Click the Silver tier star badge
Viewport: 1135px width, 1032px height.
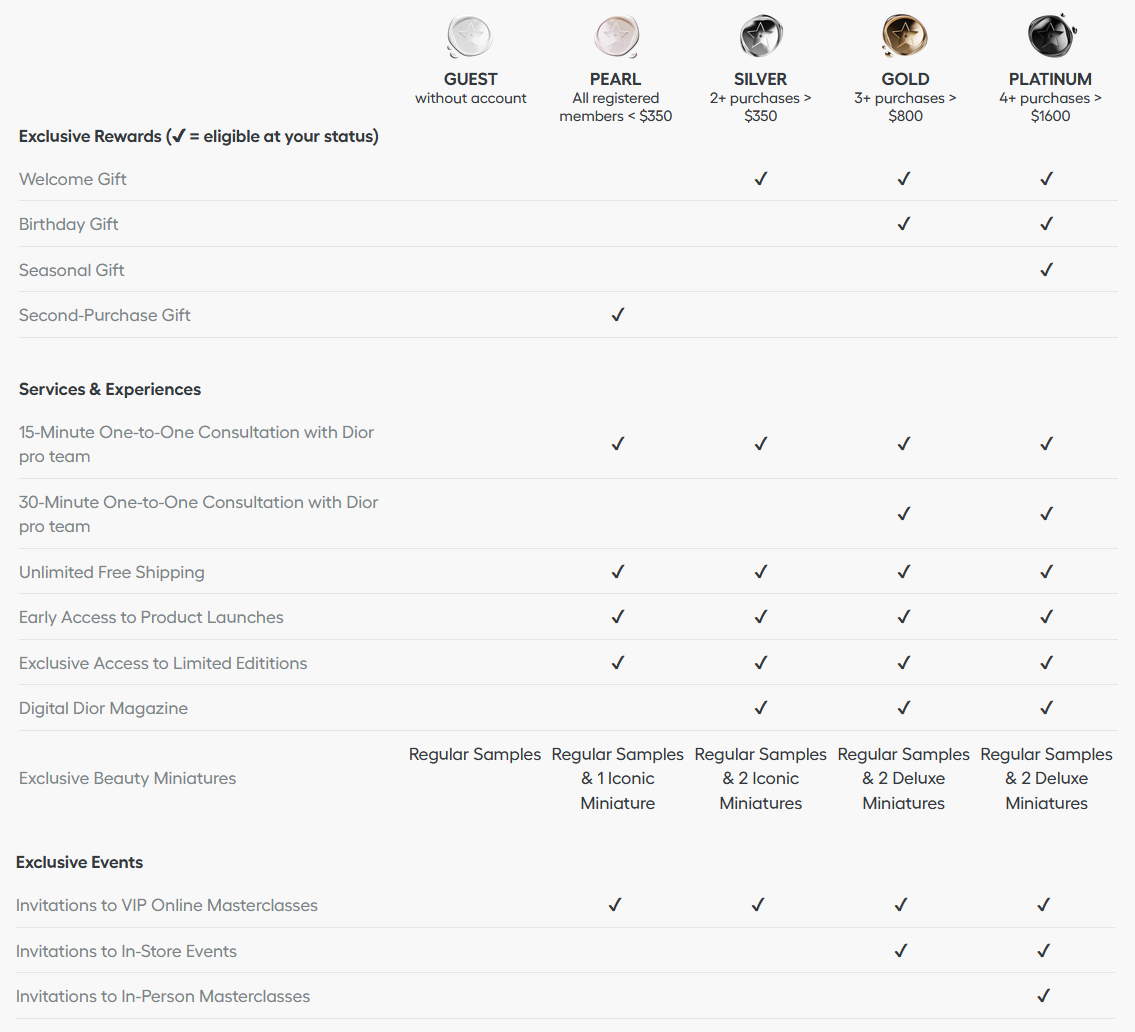tap(760, 37)
